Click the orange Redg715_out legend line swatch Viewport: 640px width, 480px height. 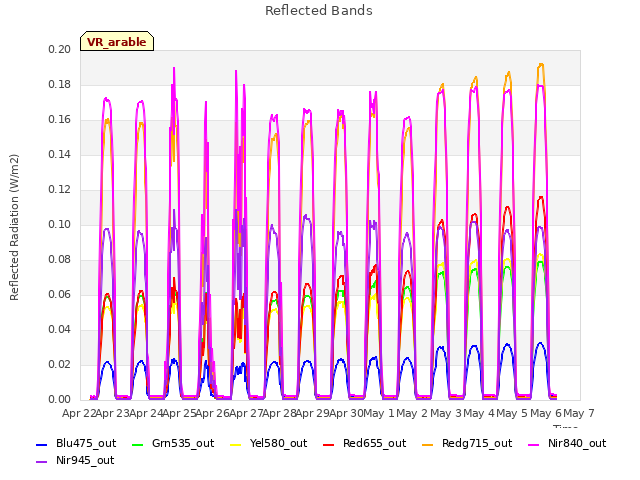point(428,444)
